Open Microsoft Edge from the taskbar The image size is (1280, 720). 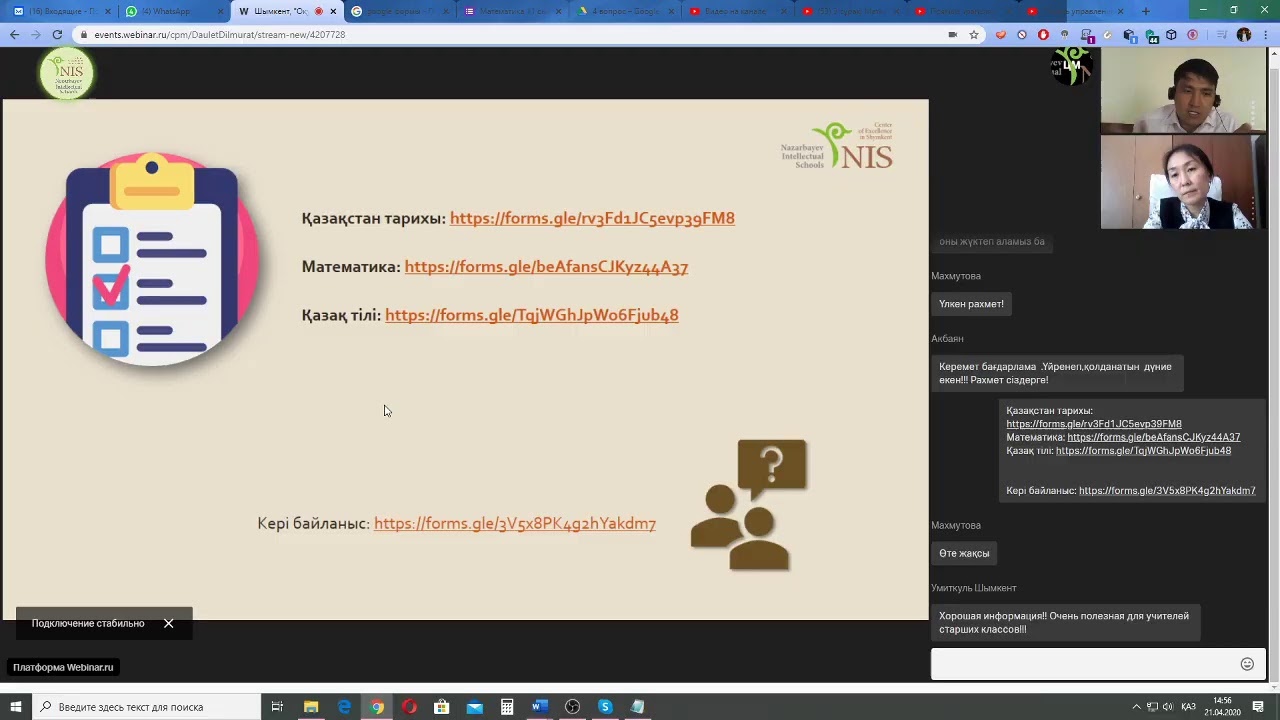pyautogui.click(x=344, y=707)
